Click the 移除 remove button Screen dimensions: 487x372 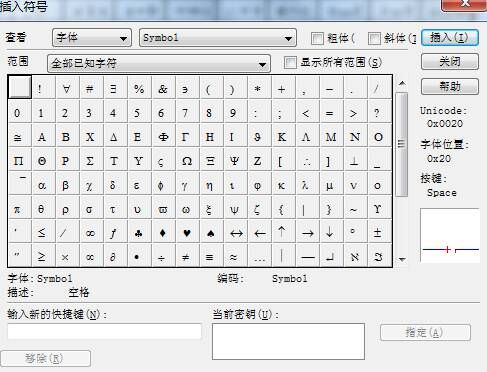(46, 358)
